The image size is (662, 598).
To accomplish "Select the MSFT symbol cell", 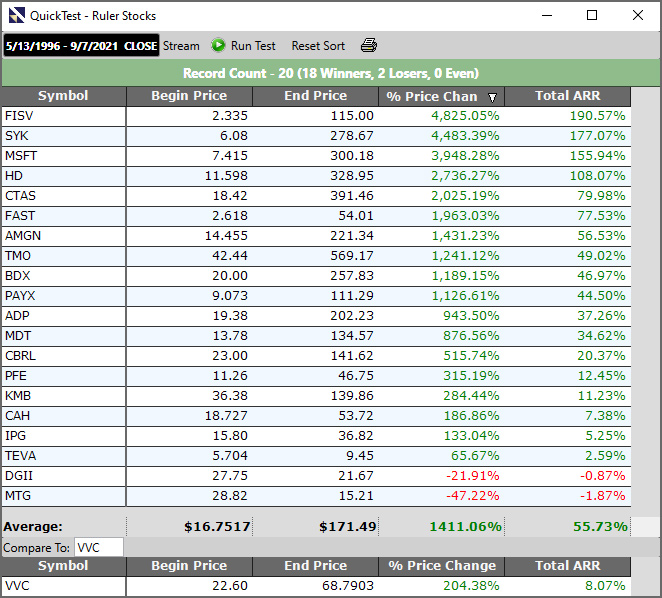I will (63, 156).
